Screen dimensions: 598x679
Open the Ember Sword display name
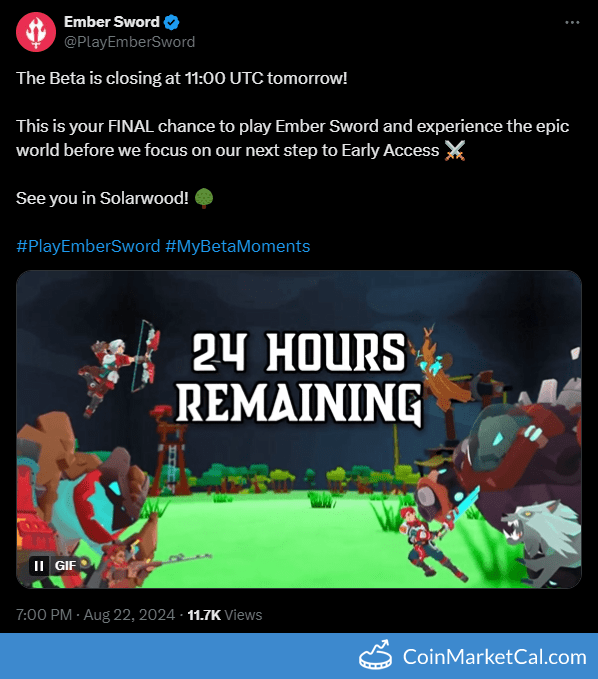(112, 22)
